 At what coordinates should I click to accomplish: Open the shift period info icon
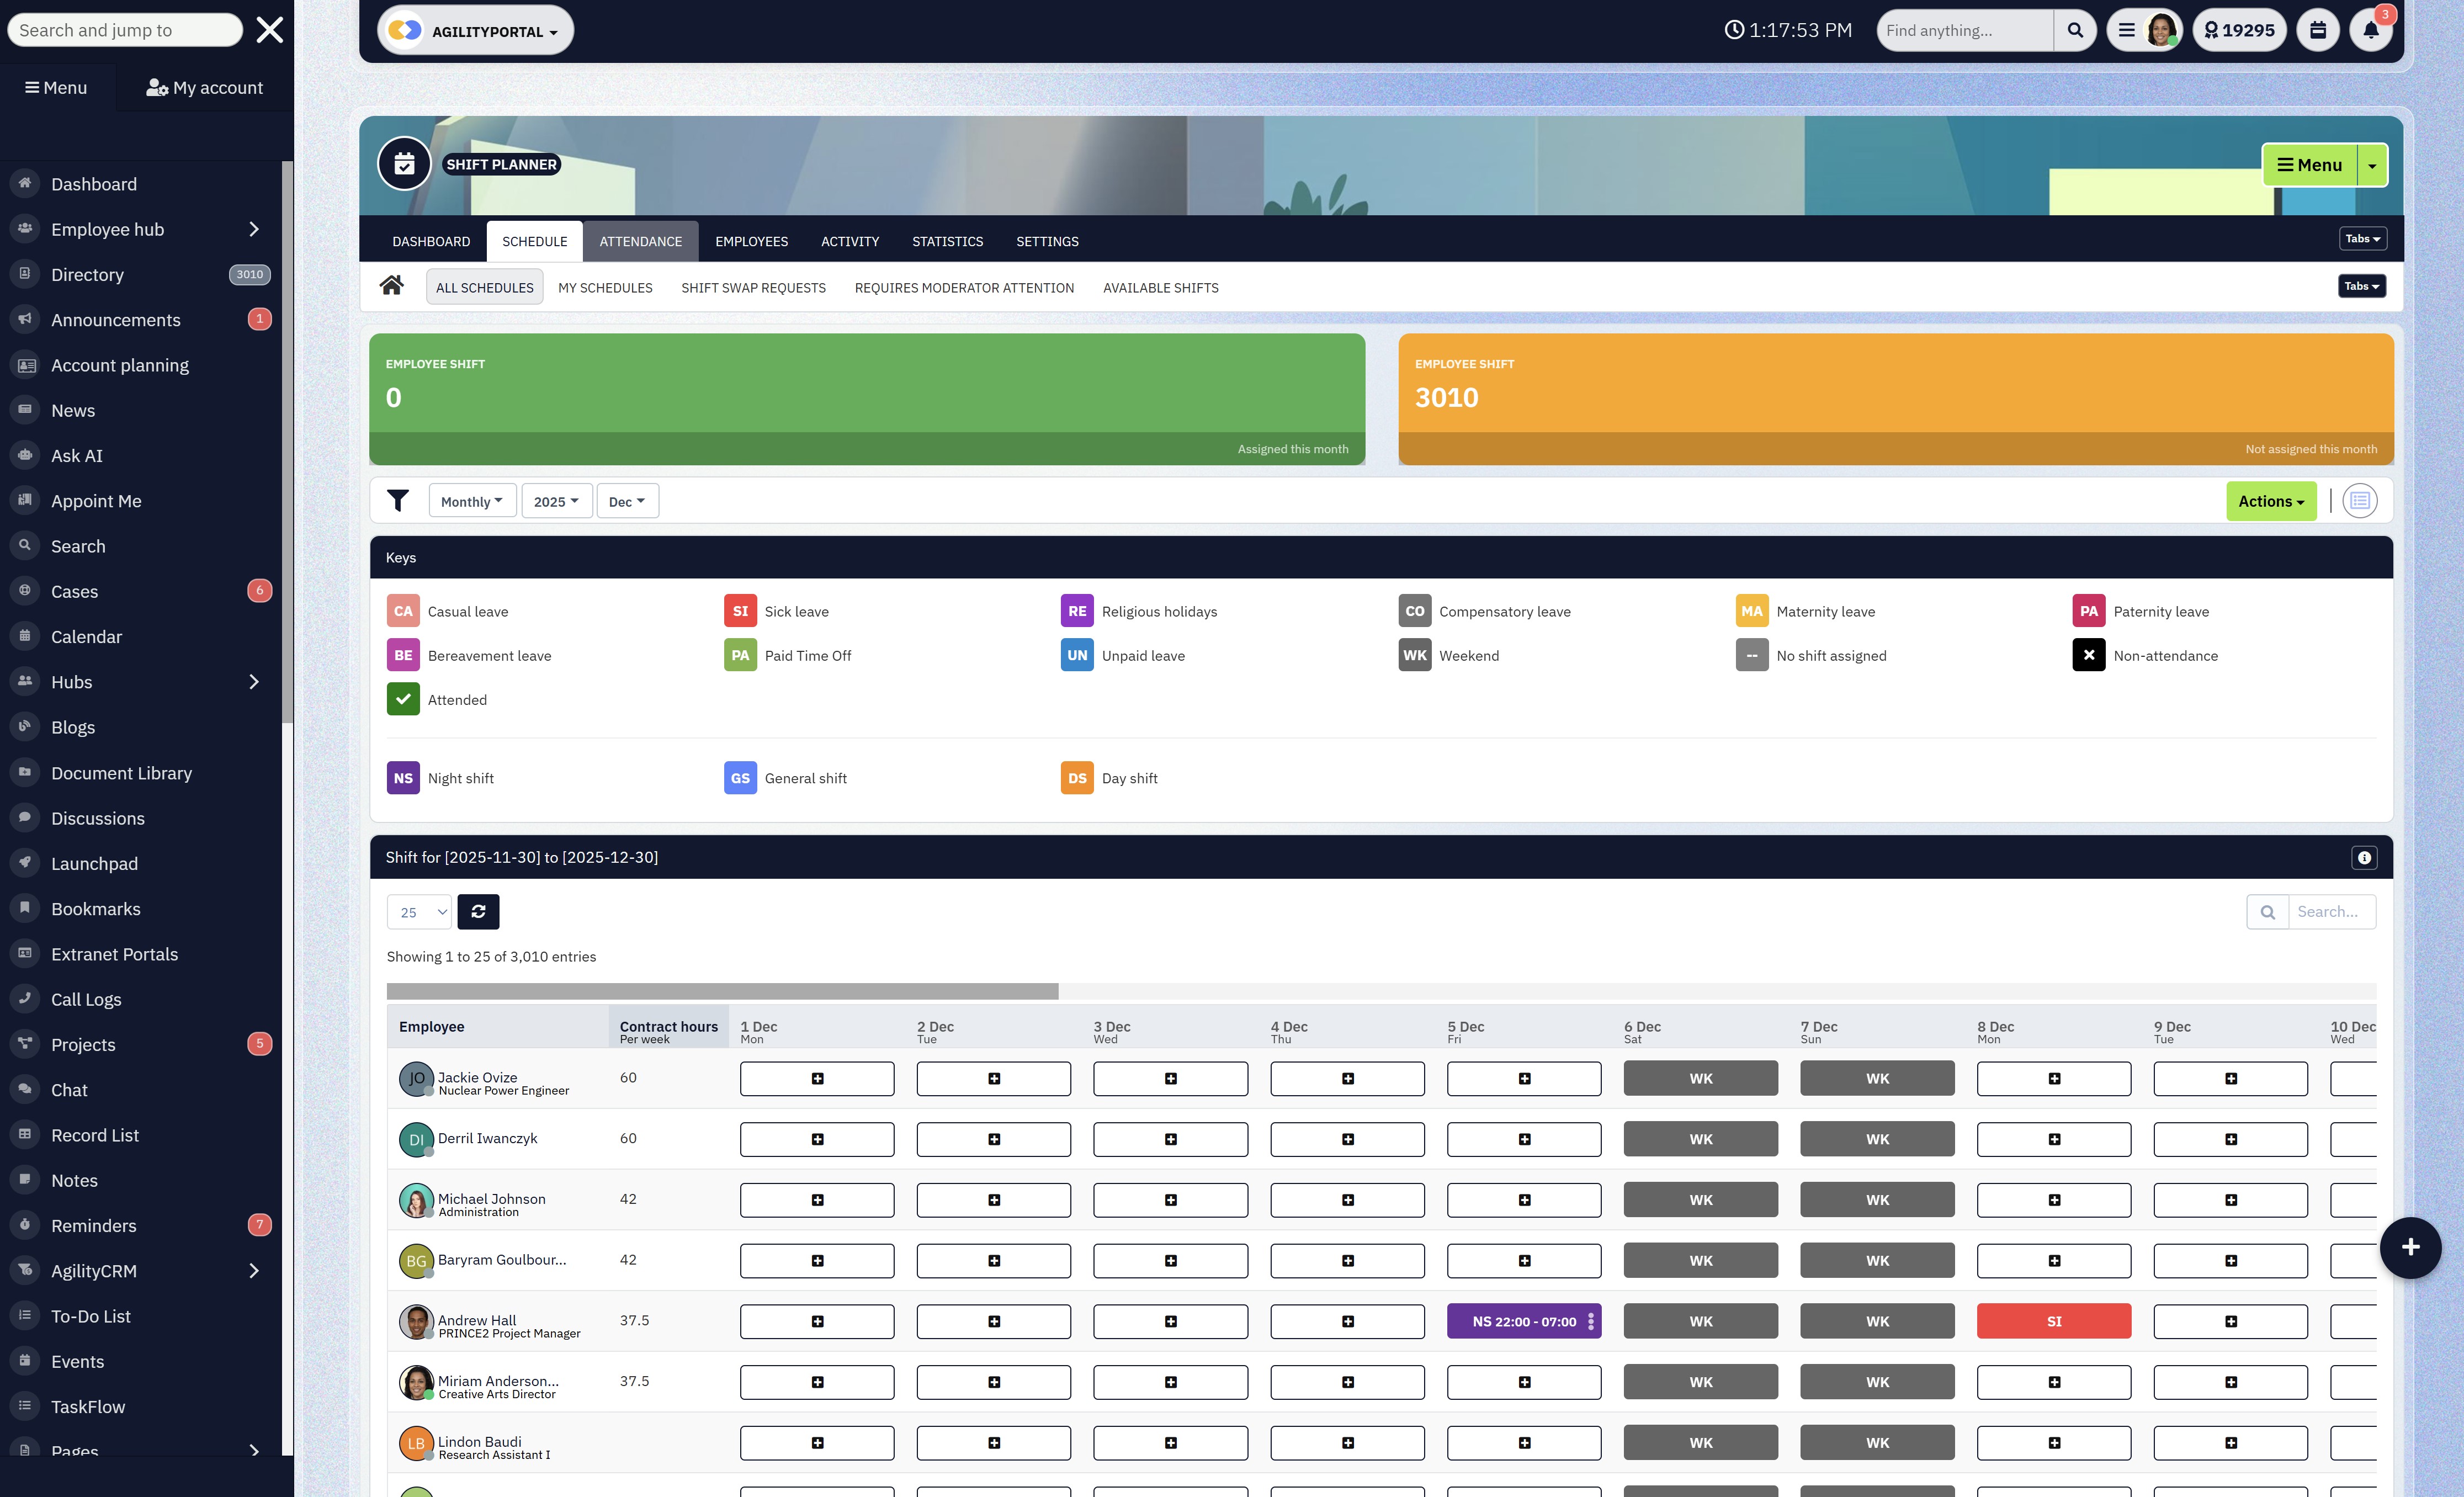(2365, 857)
